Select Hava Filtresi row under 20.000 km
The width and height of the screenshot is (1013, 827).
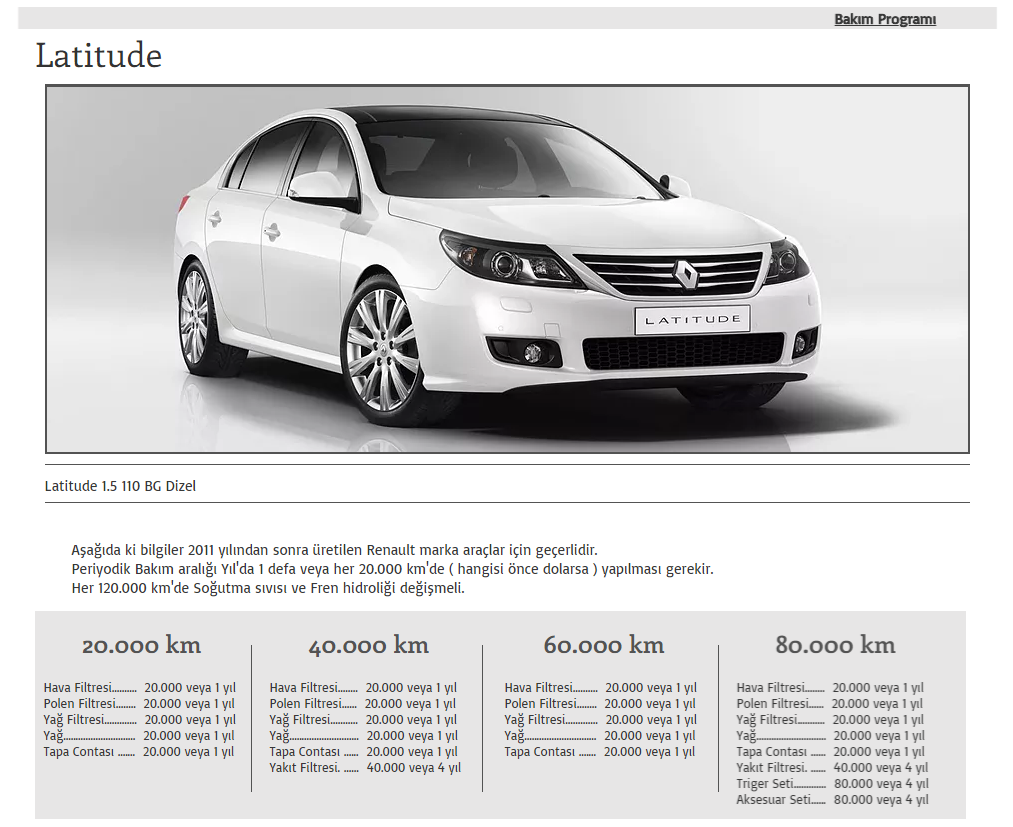[140, 687]
